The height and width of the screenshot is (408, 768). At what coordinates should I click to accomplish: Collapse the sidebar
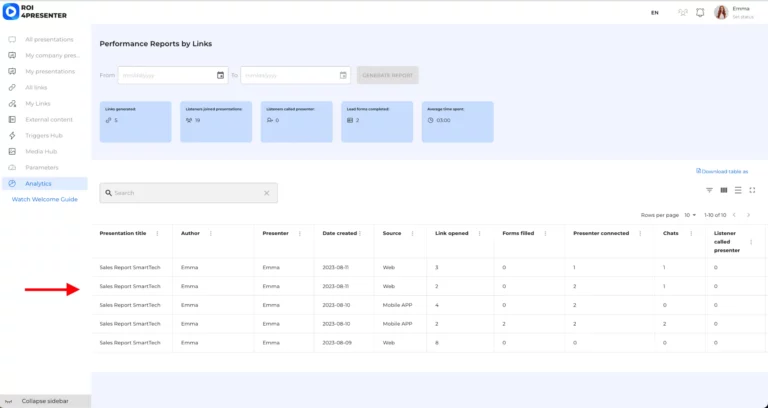tap(45, 401)
